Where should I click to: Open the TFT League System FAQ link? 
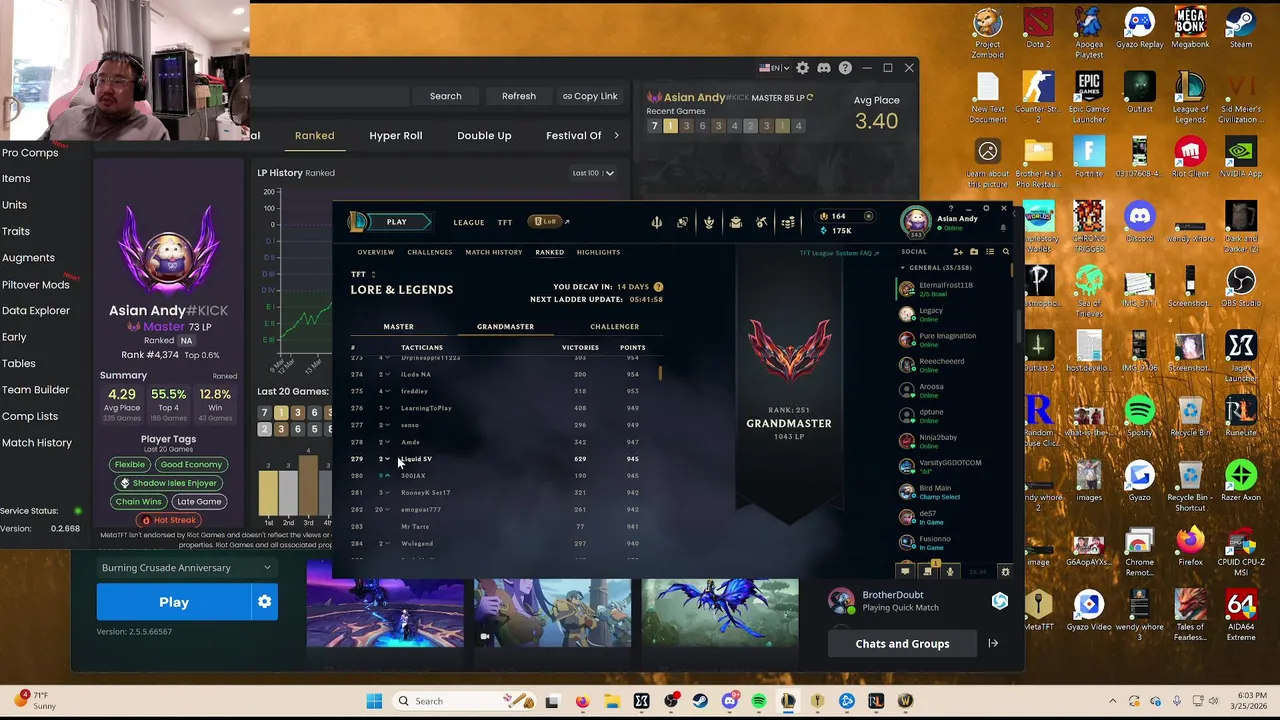click(x=839, y=253)
